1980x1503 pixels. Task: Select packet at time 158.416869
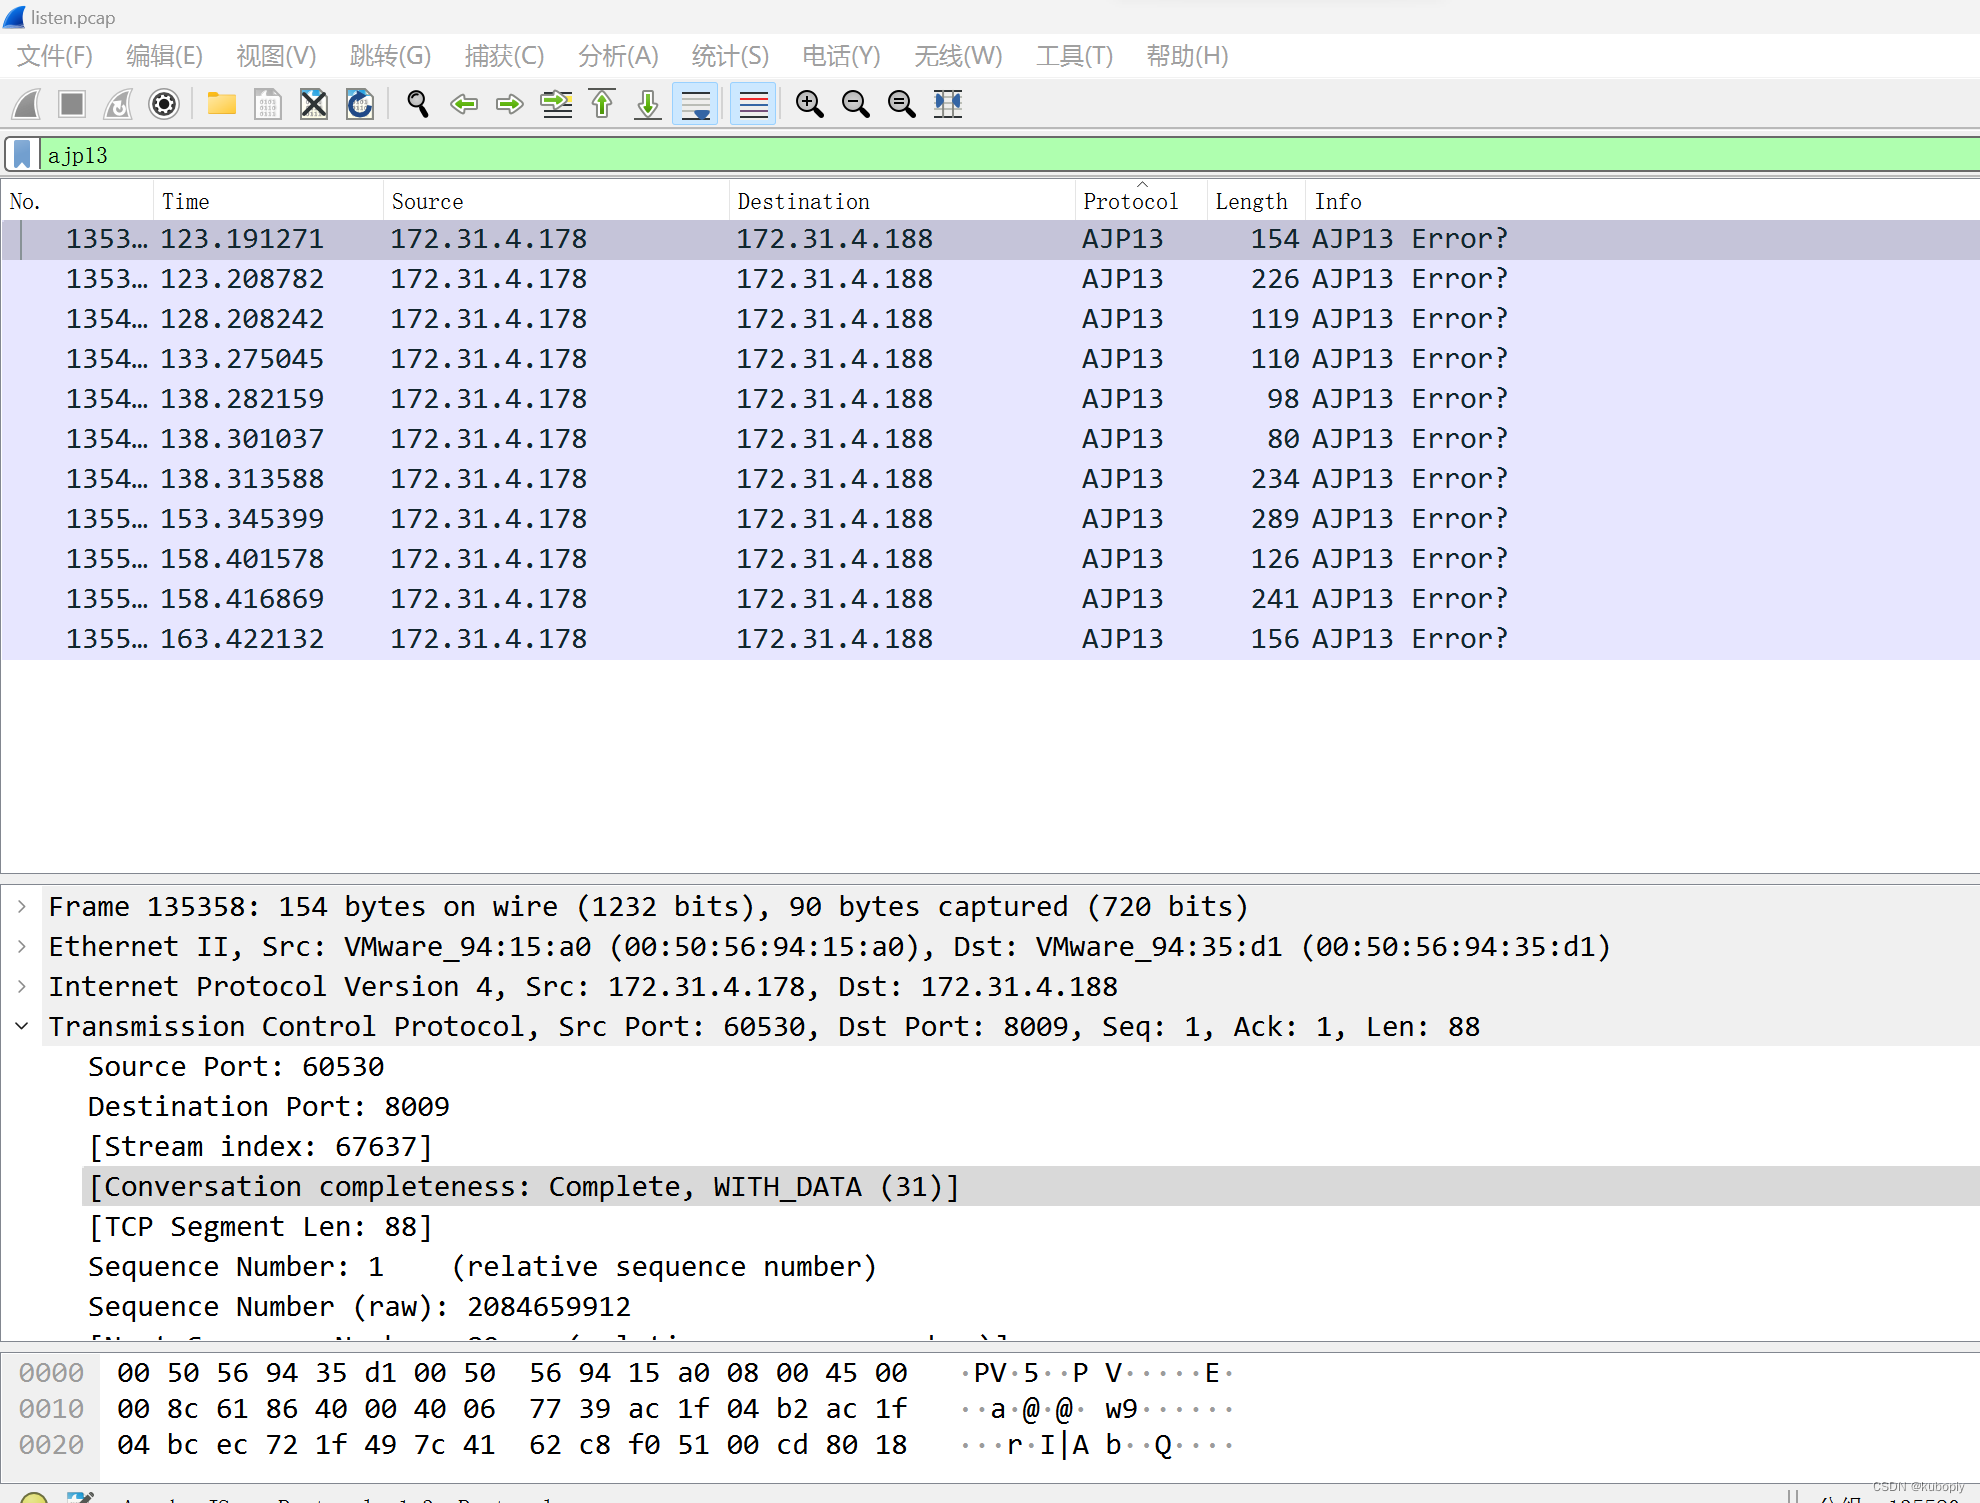click(x=990, y=599)
